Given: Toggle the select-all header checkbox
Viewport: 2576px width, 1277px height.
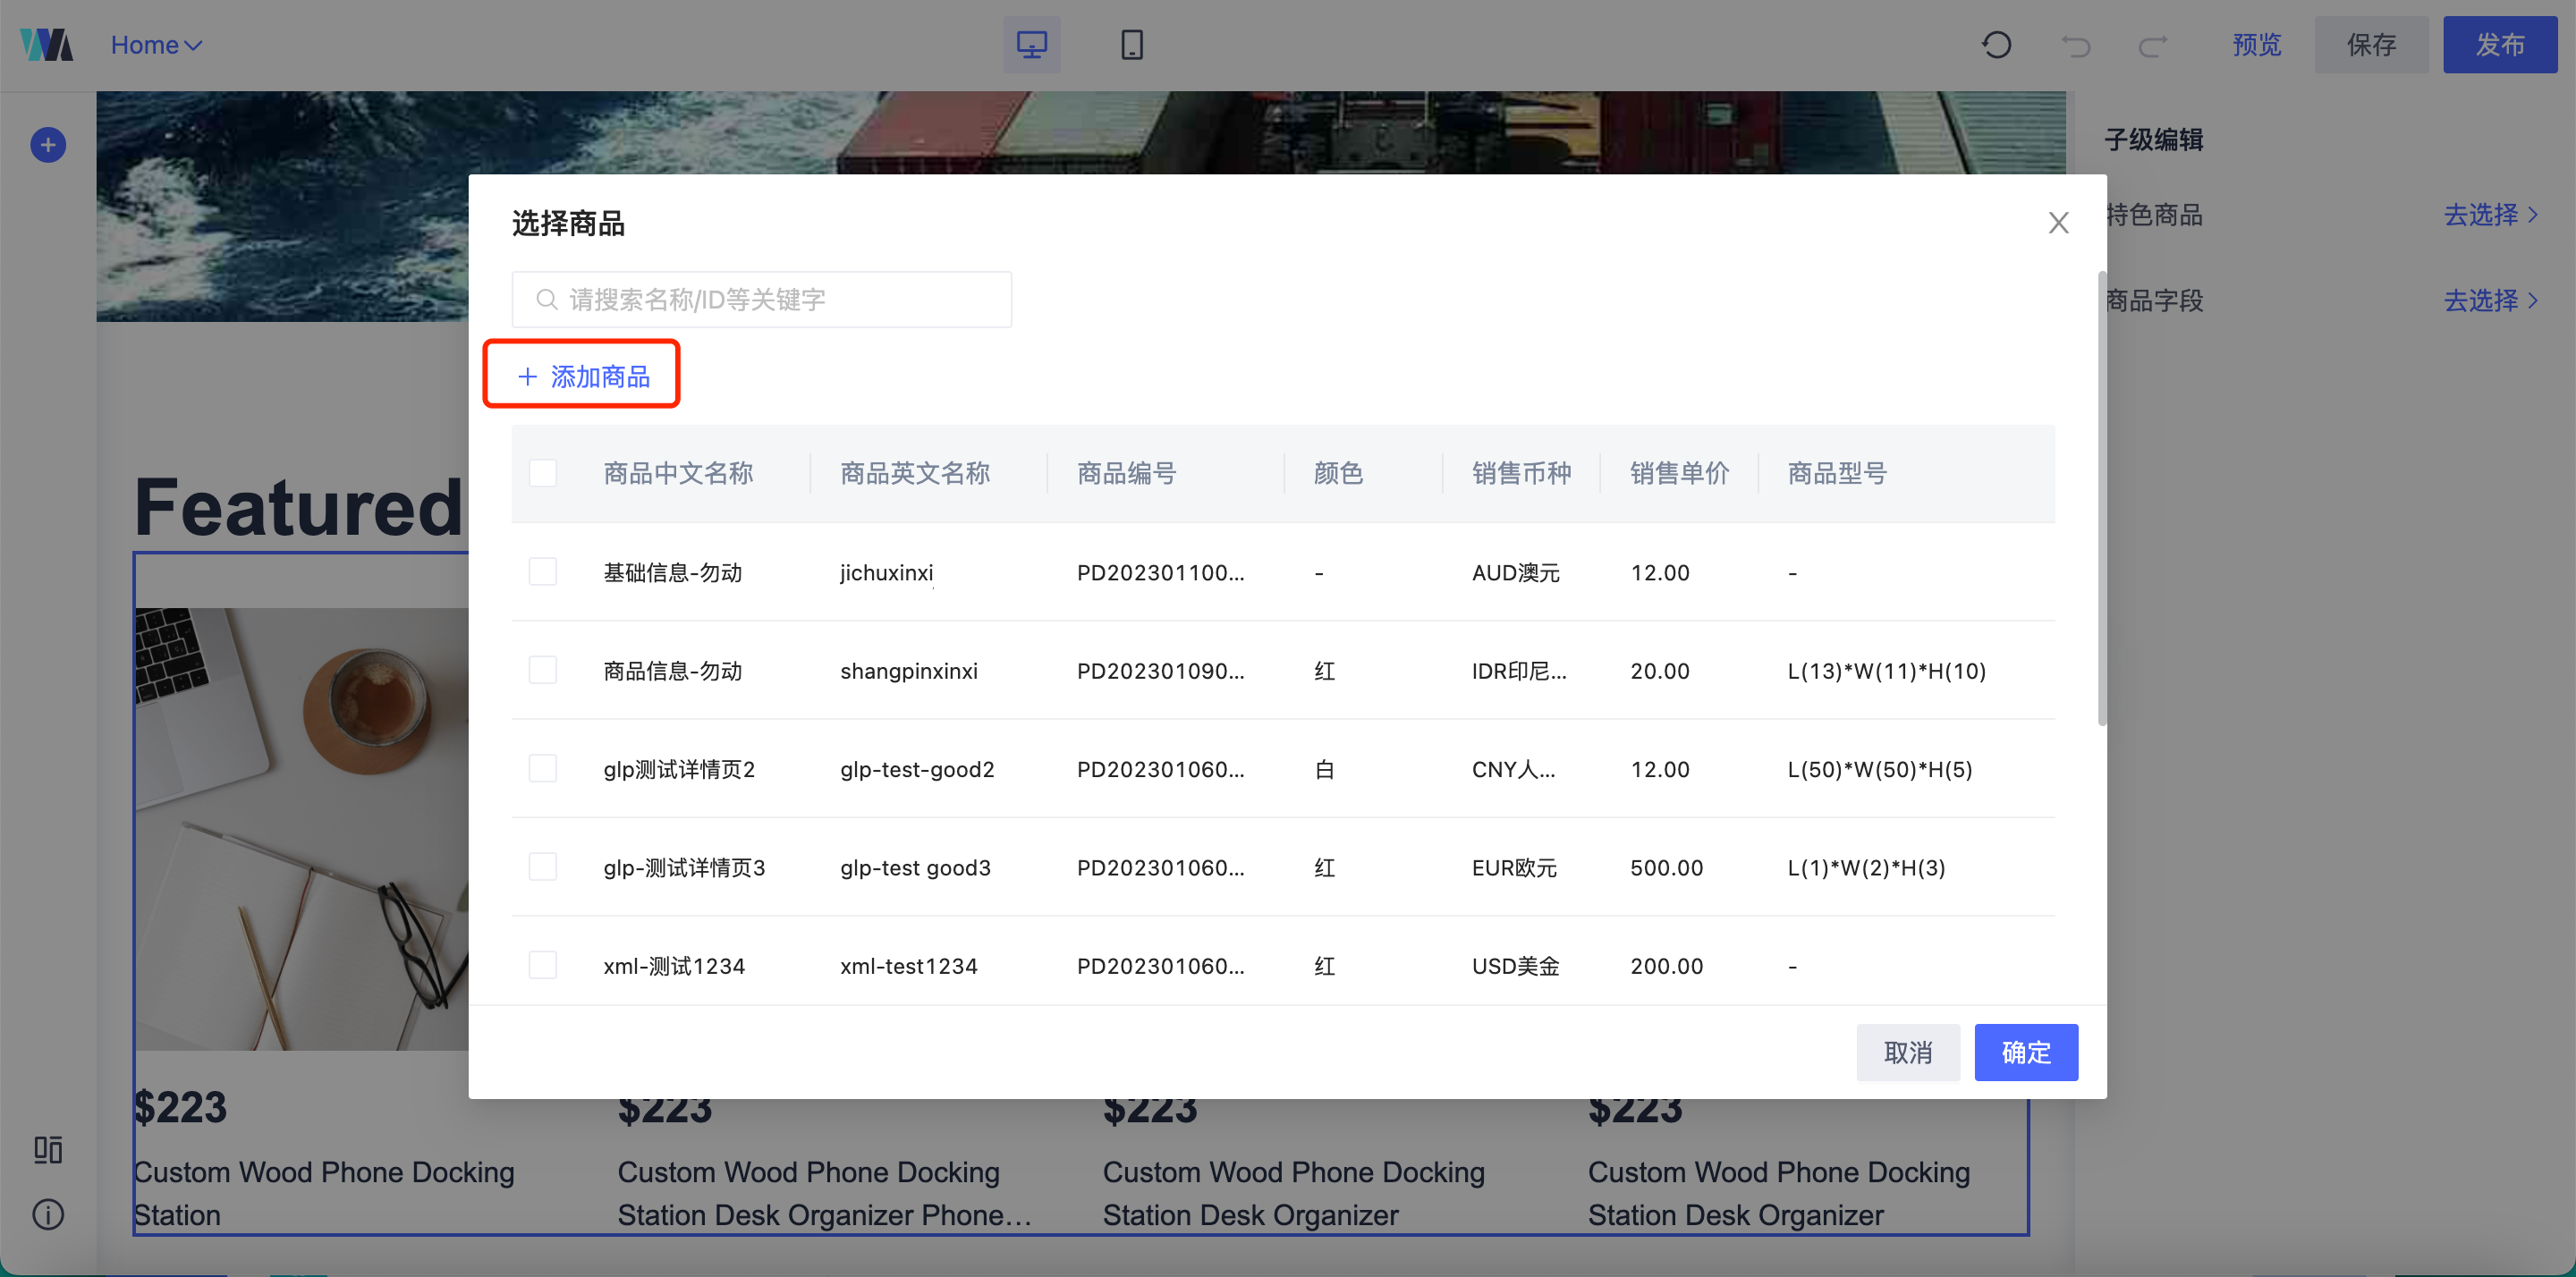Looking at the screenshot, I should tap(543, 473).
